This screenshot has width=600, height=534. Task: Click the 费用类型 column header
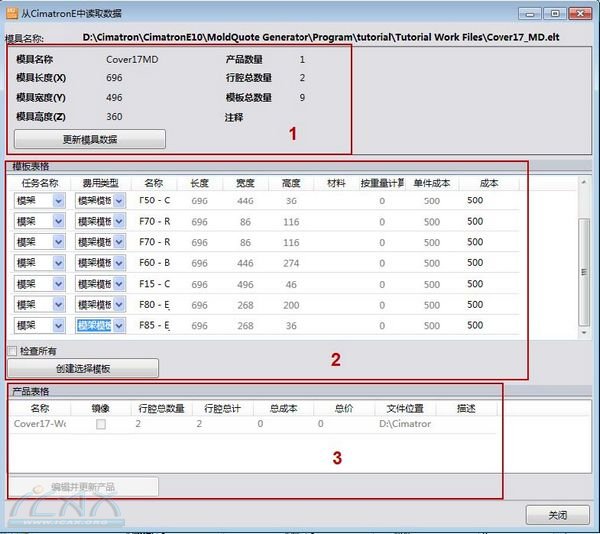point(101,183)
